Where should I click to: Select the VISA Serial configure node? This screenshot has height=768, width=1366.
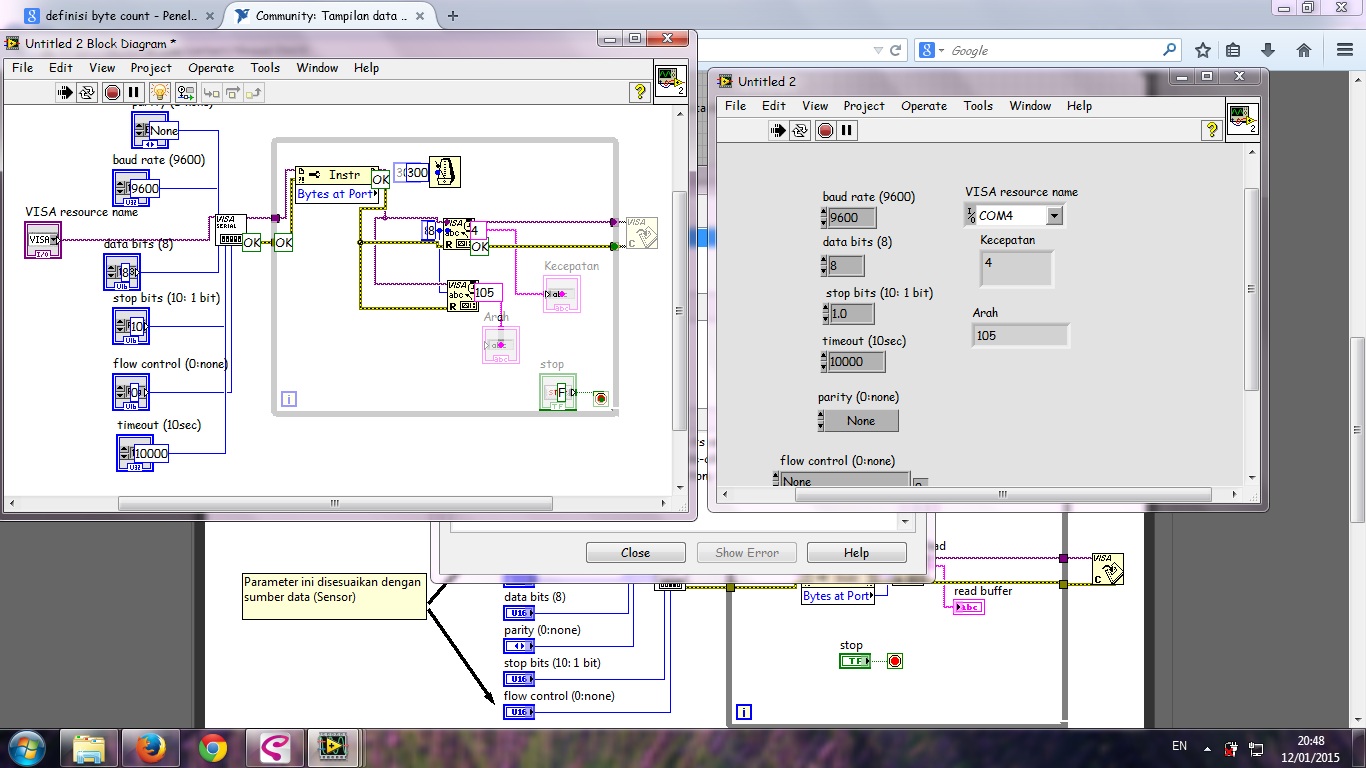coord(231,229)
